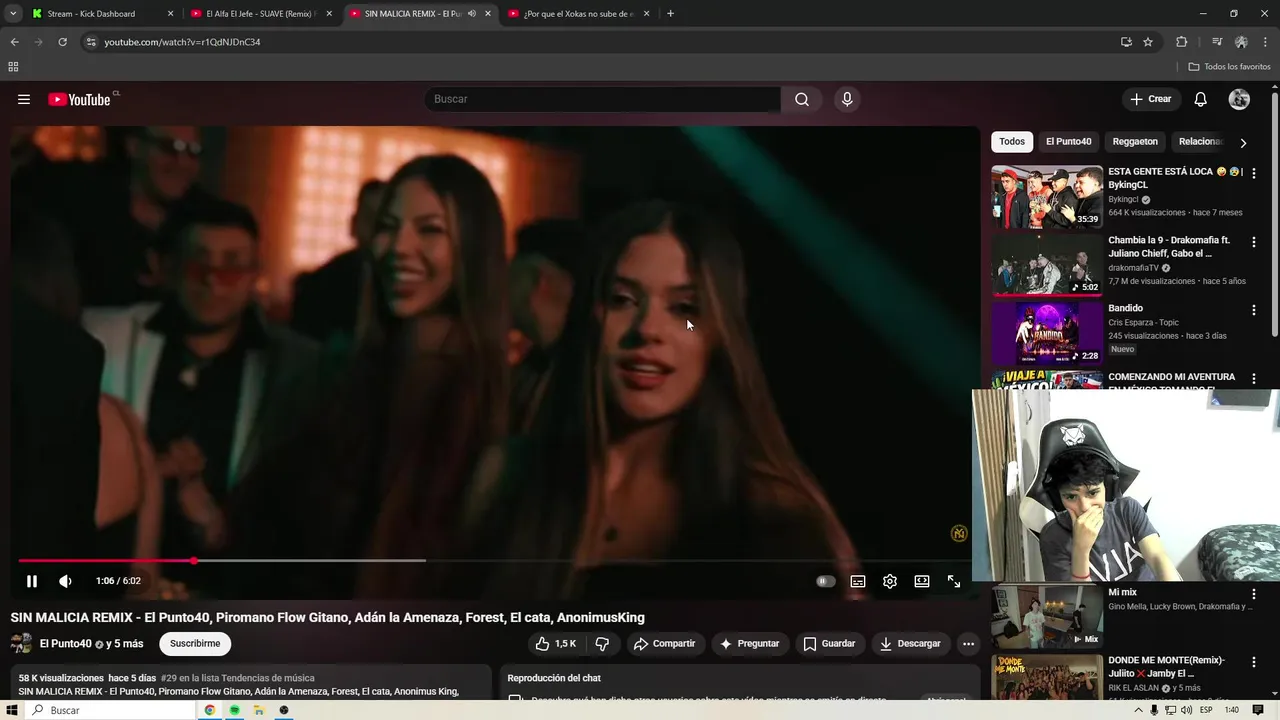Open the YouTube account avatar menu
This screenshot has width=1280, height=720.
click(x=1239, y=99)
